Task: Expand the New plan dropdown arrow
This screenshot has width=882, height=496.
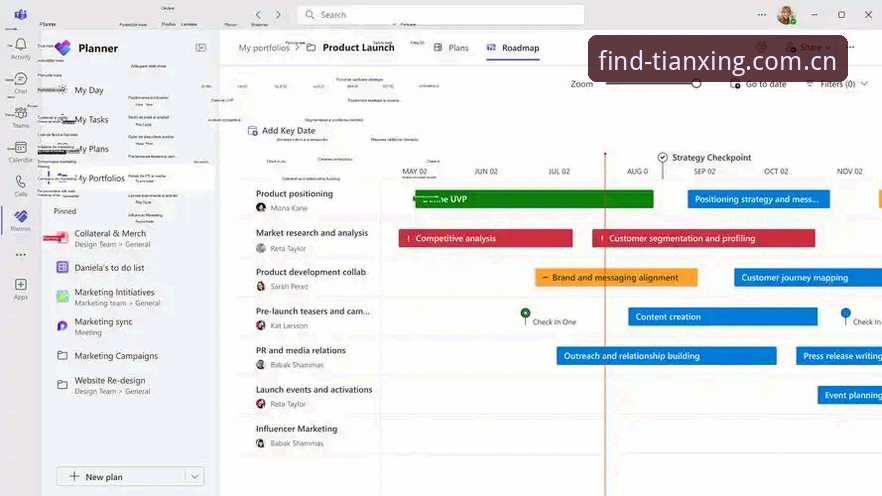Action: 195,476
